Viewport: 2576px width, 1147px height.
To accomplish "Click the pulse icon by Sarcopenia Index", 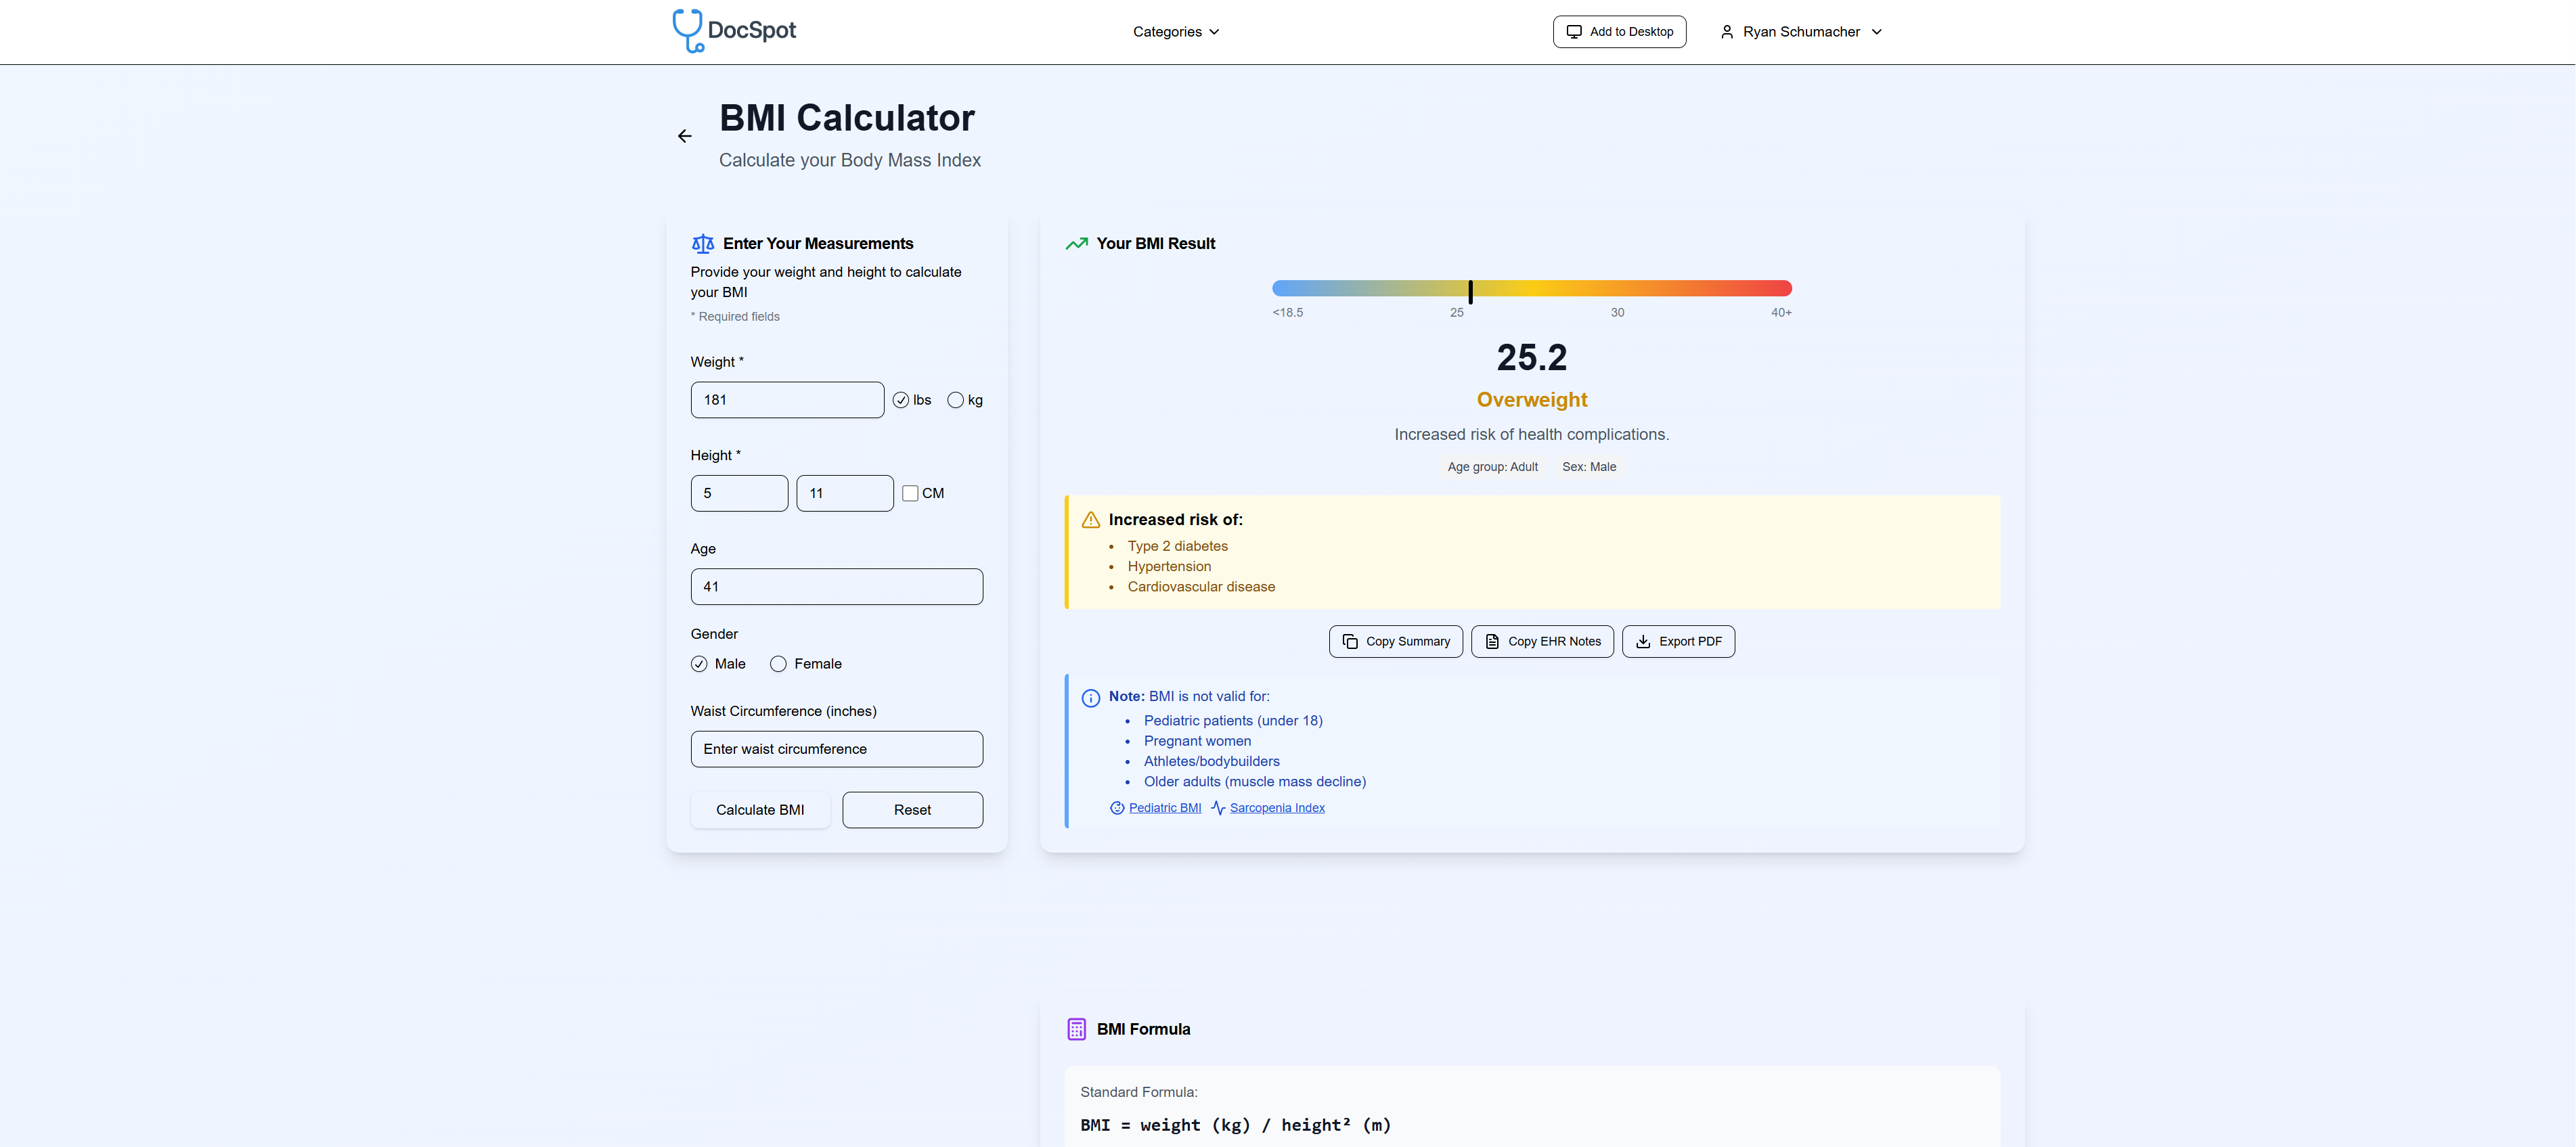I will [x=1218, y=808].
